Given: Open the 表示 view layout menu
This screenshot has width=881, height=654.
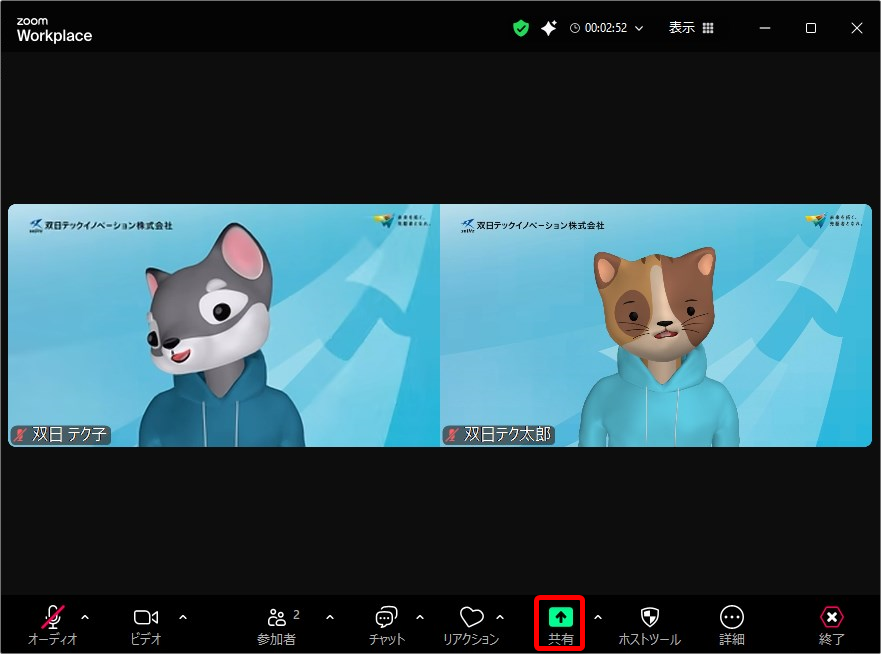Looking at the screenshot, I should pyautogui.click(x=691, y=28).
